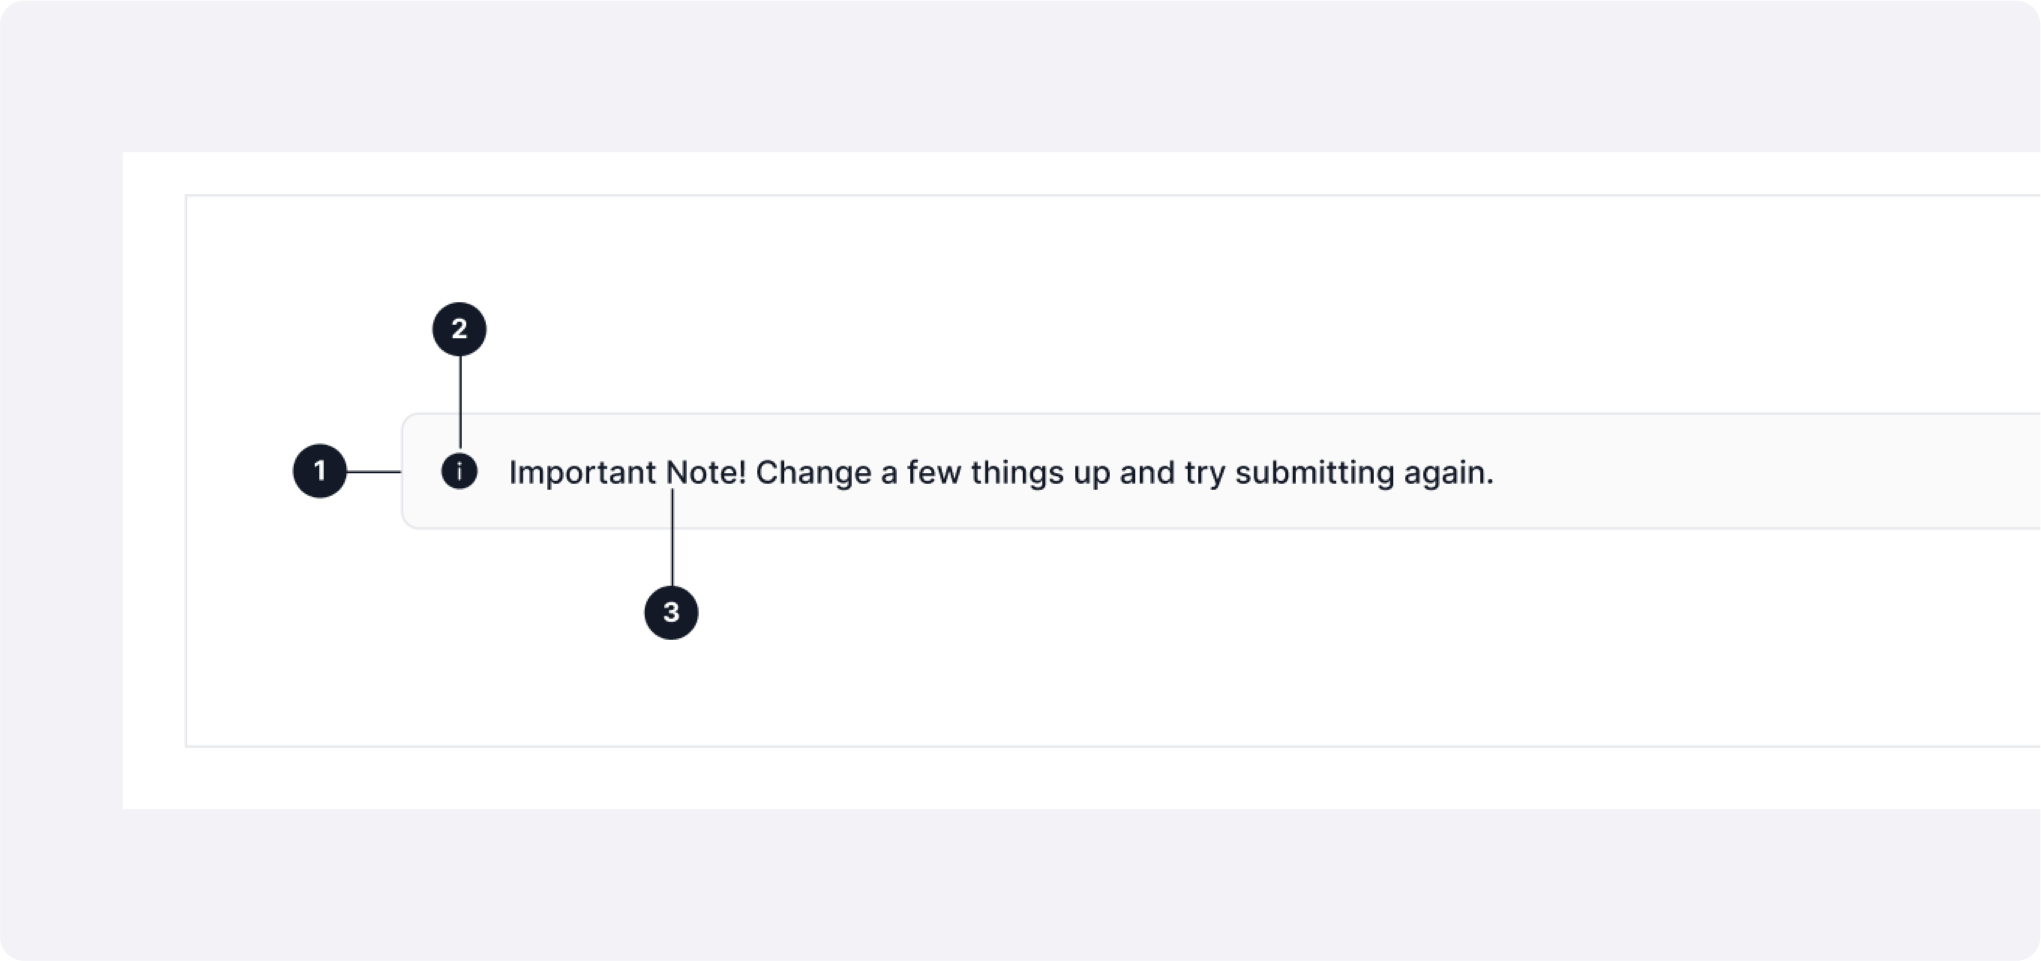This screenshot has height=961, width=2041.
Task: Click the horizontal line beside marker 1
Action: [374, 471]
